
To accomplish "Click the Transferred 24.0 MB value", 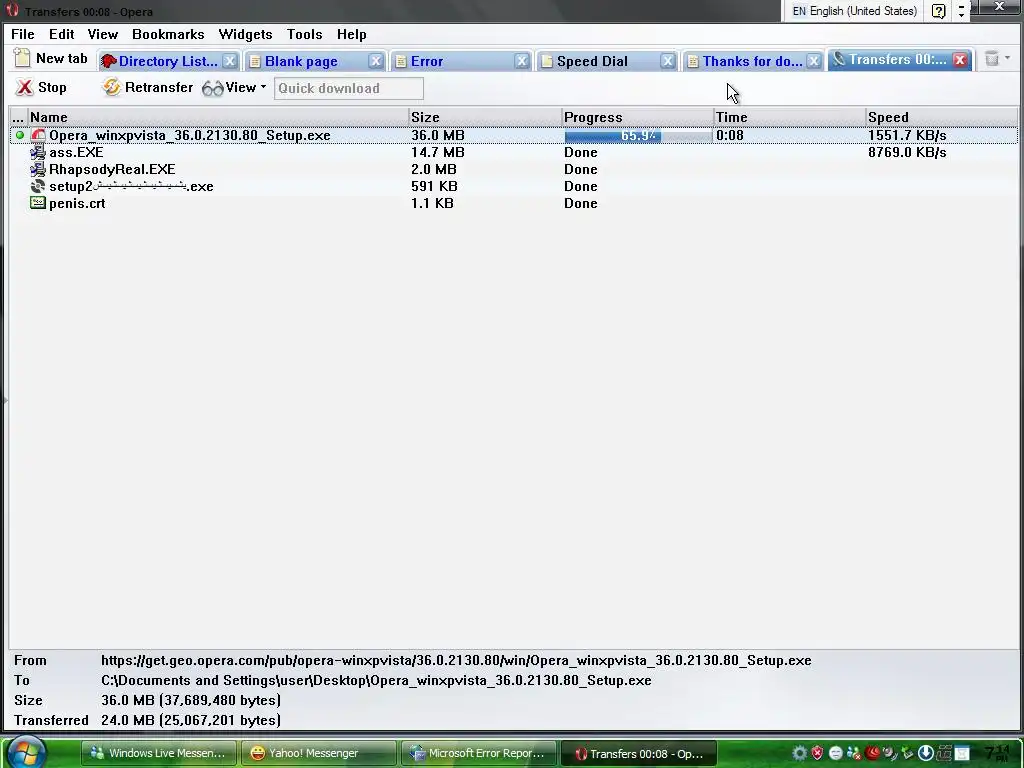I will [x=191, y=720].
